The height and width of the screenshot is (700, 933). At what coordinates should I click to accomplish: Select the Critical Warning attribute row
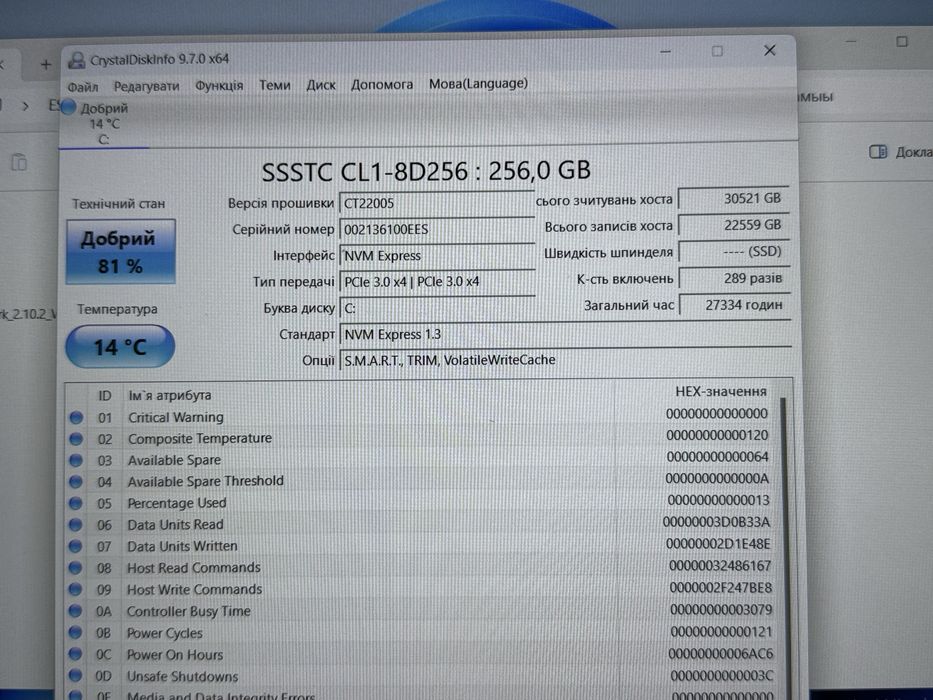[x=422, y=416]
